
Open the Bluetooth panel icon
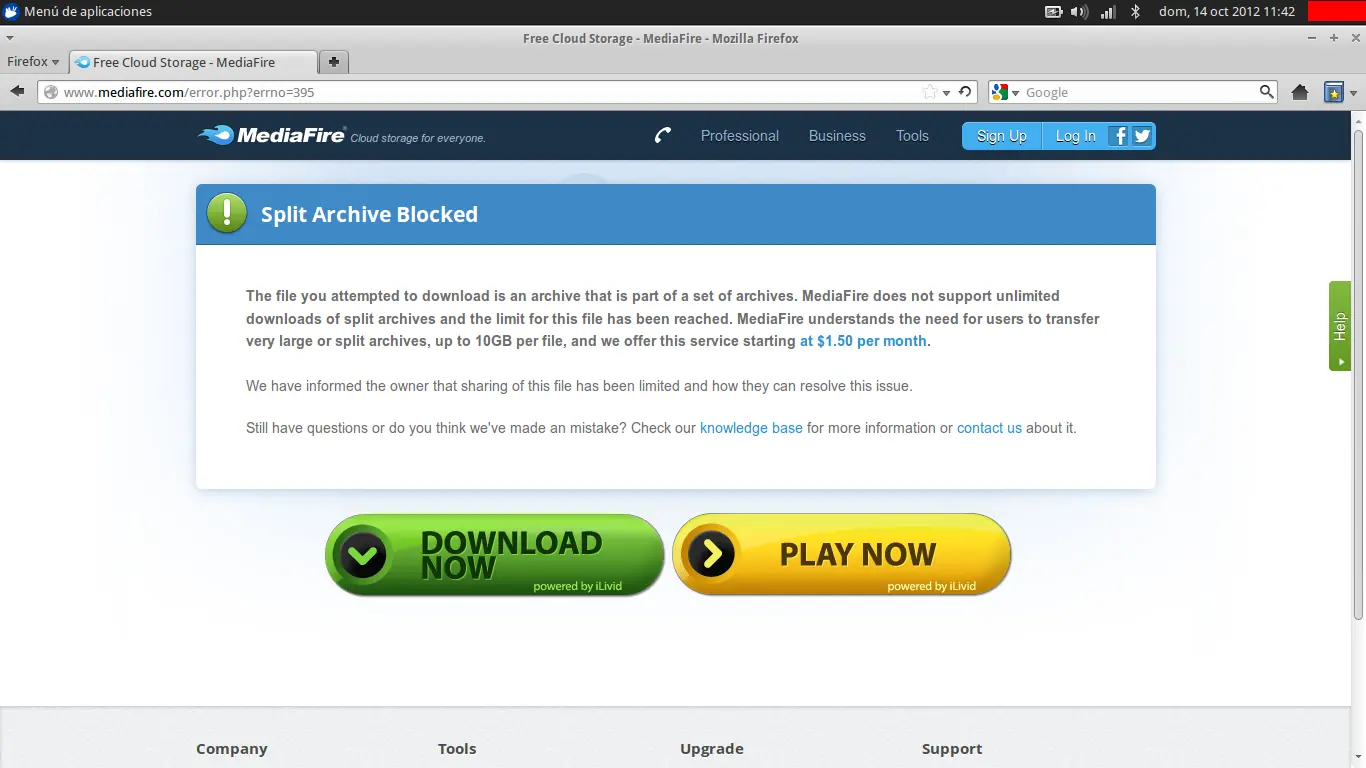pyautogui.click(x=1135, y=12)
